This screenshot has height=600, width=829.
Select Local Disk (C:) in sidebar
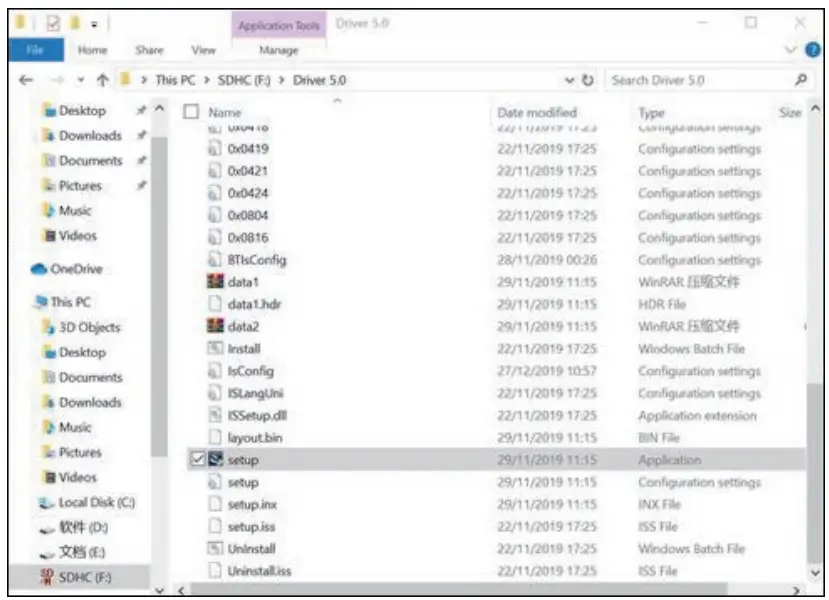click(87, 502)
